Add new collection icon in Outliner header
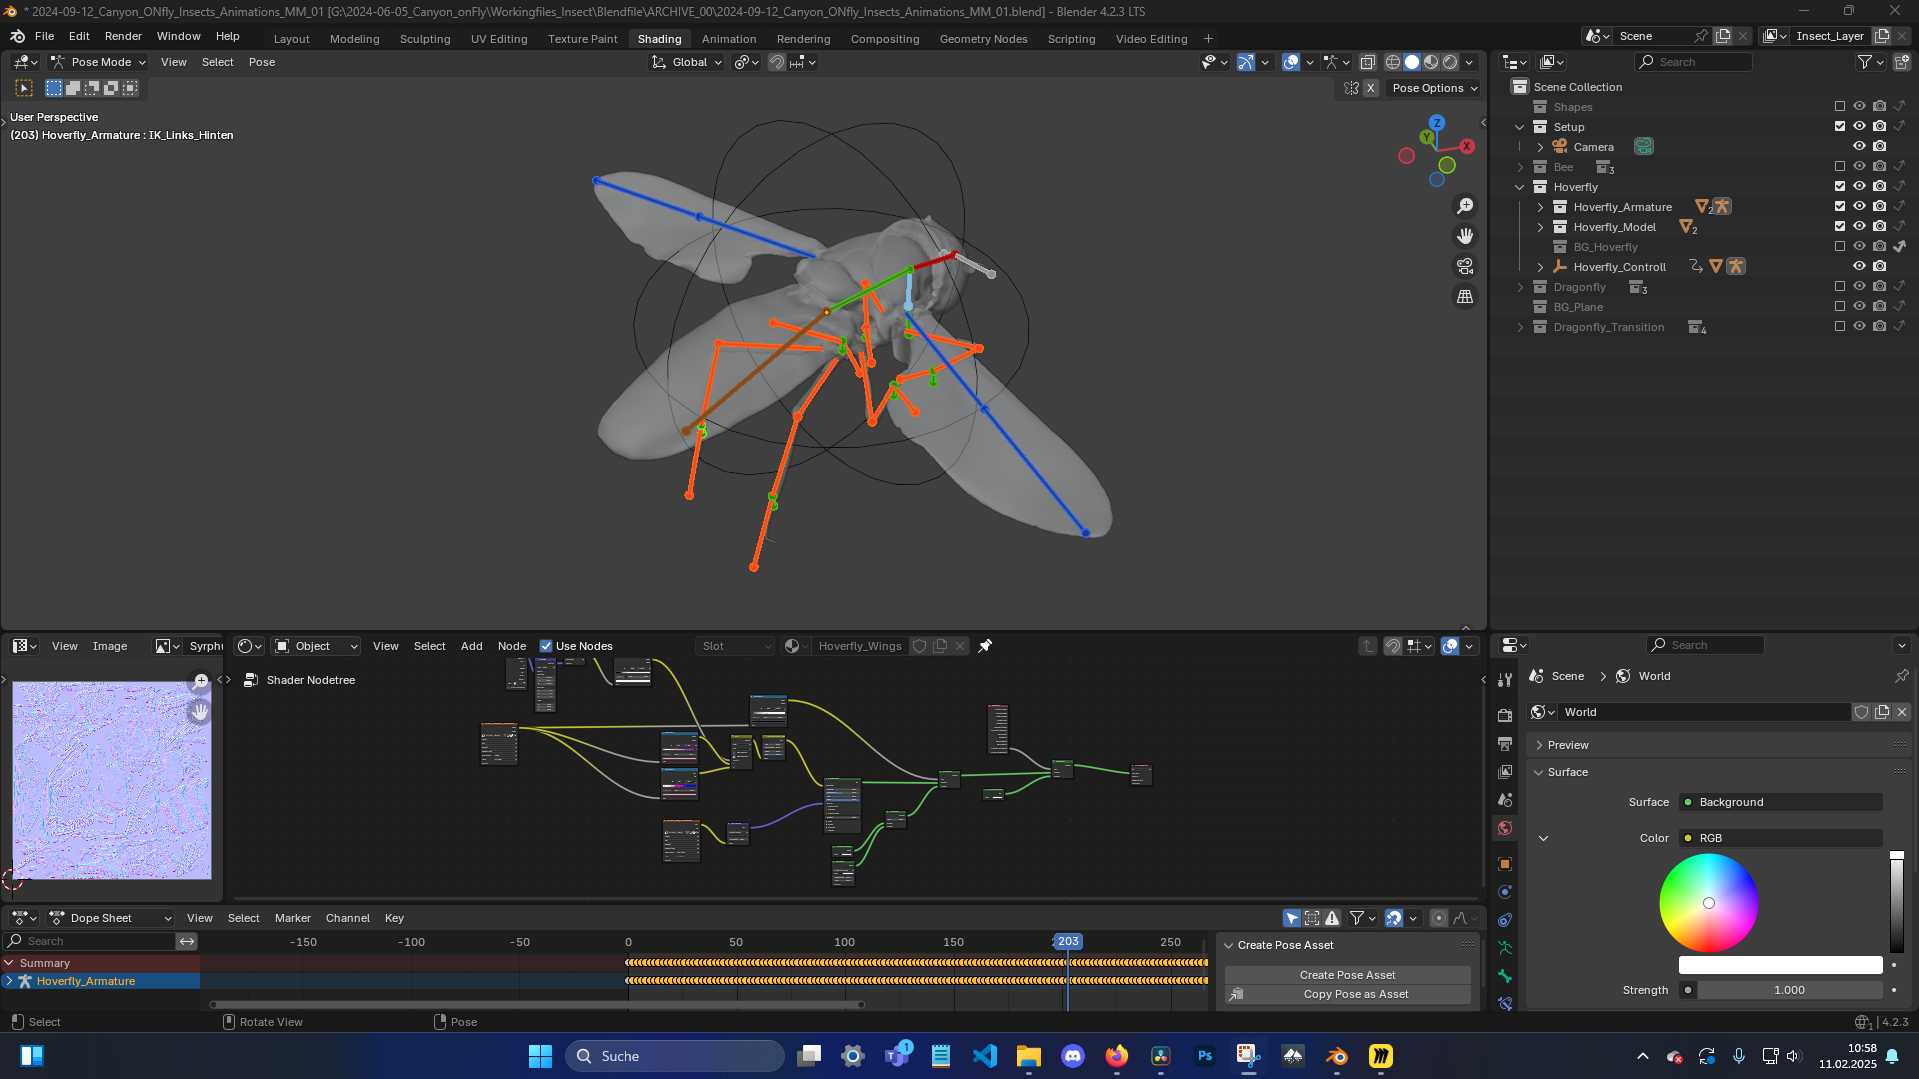 [x=1902, y=62]
